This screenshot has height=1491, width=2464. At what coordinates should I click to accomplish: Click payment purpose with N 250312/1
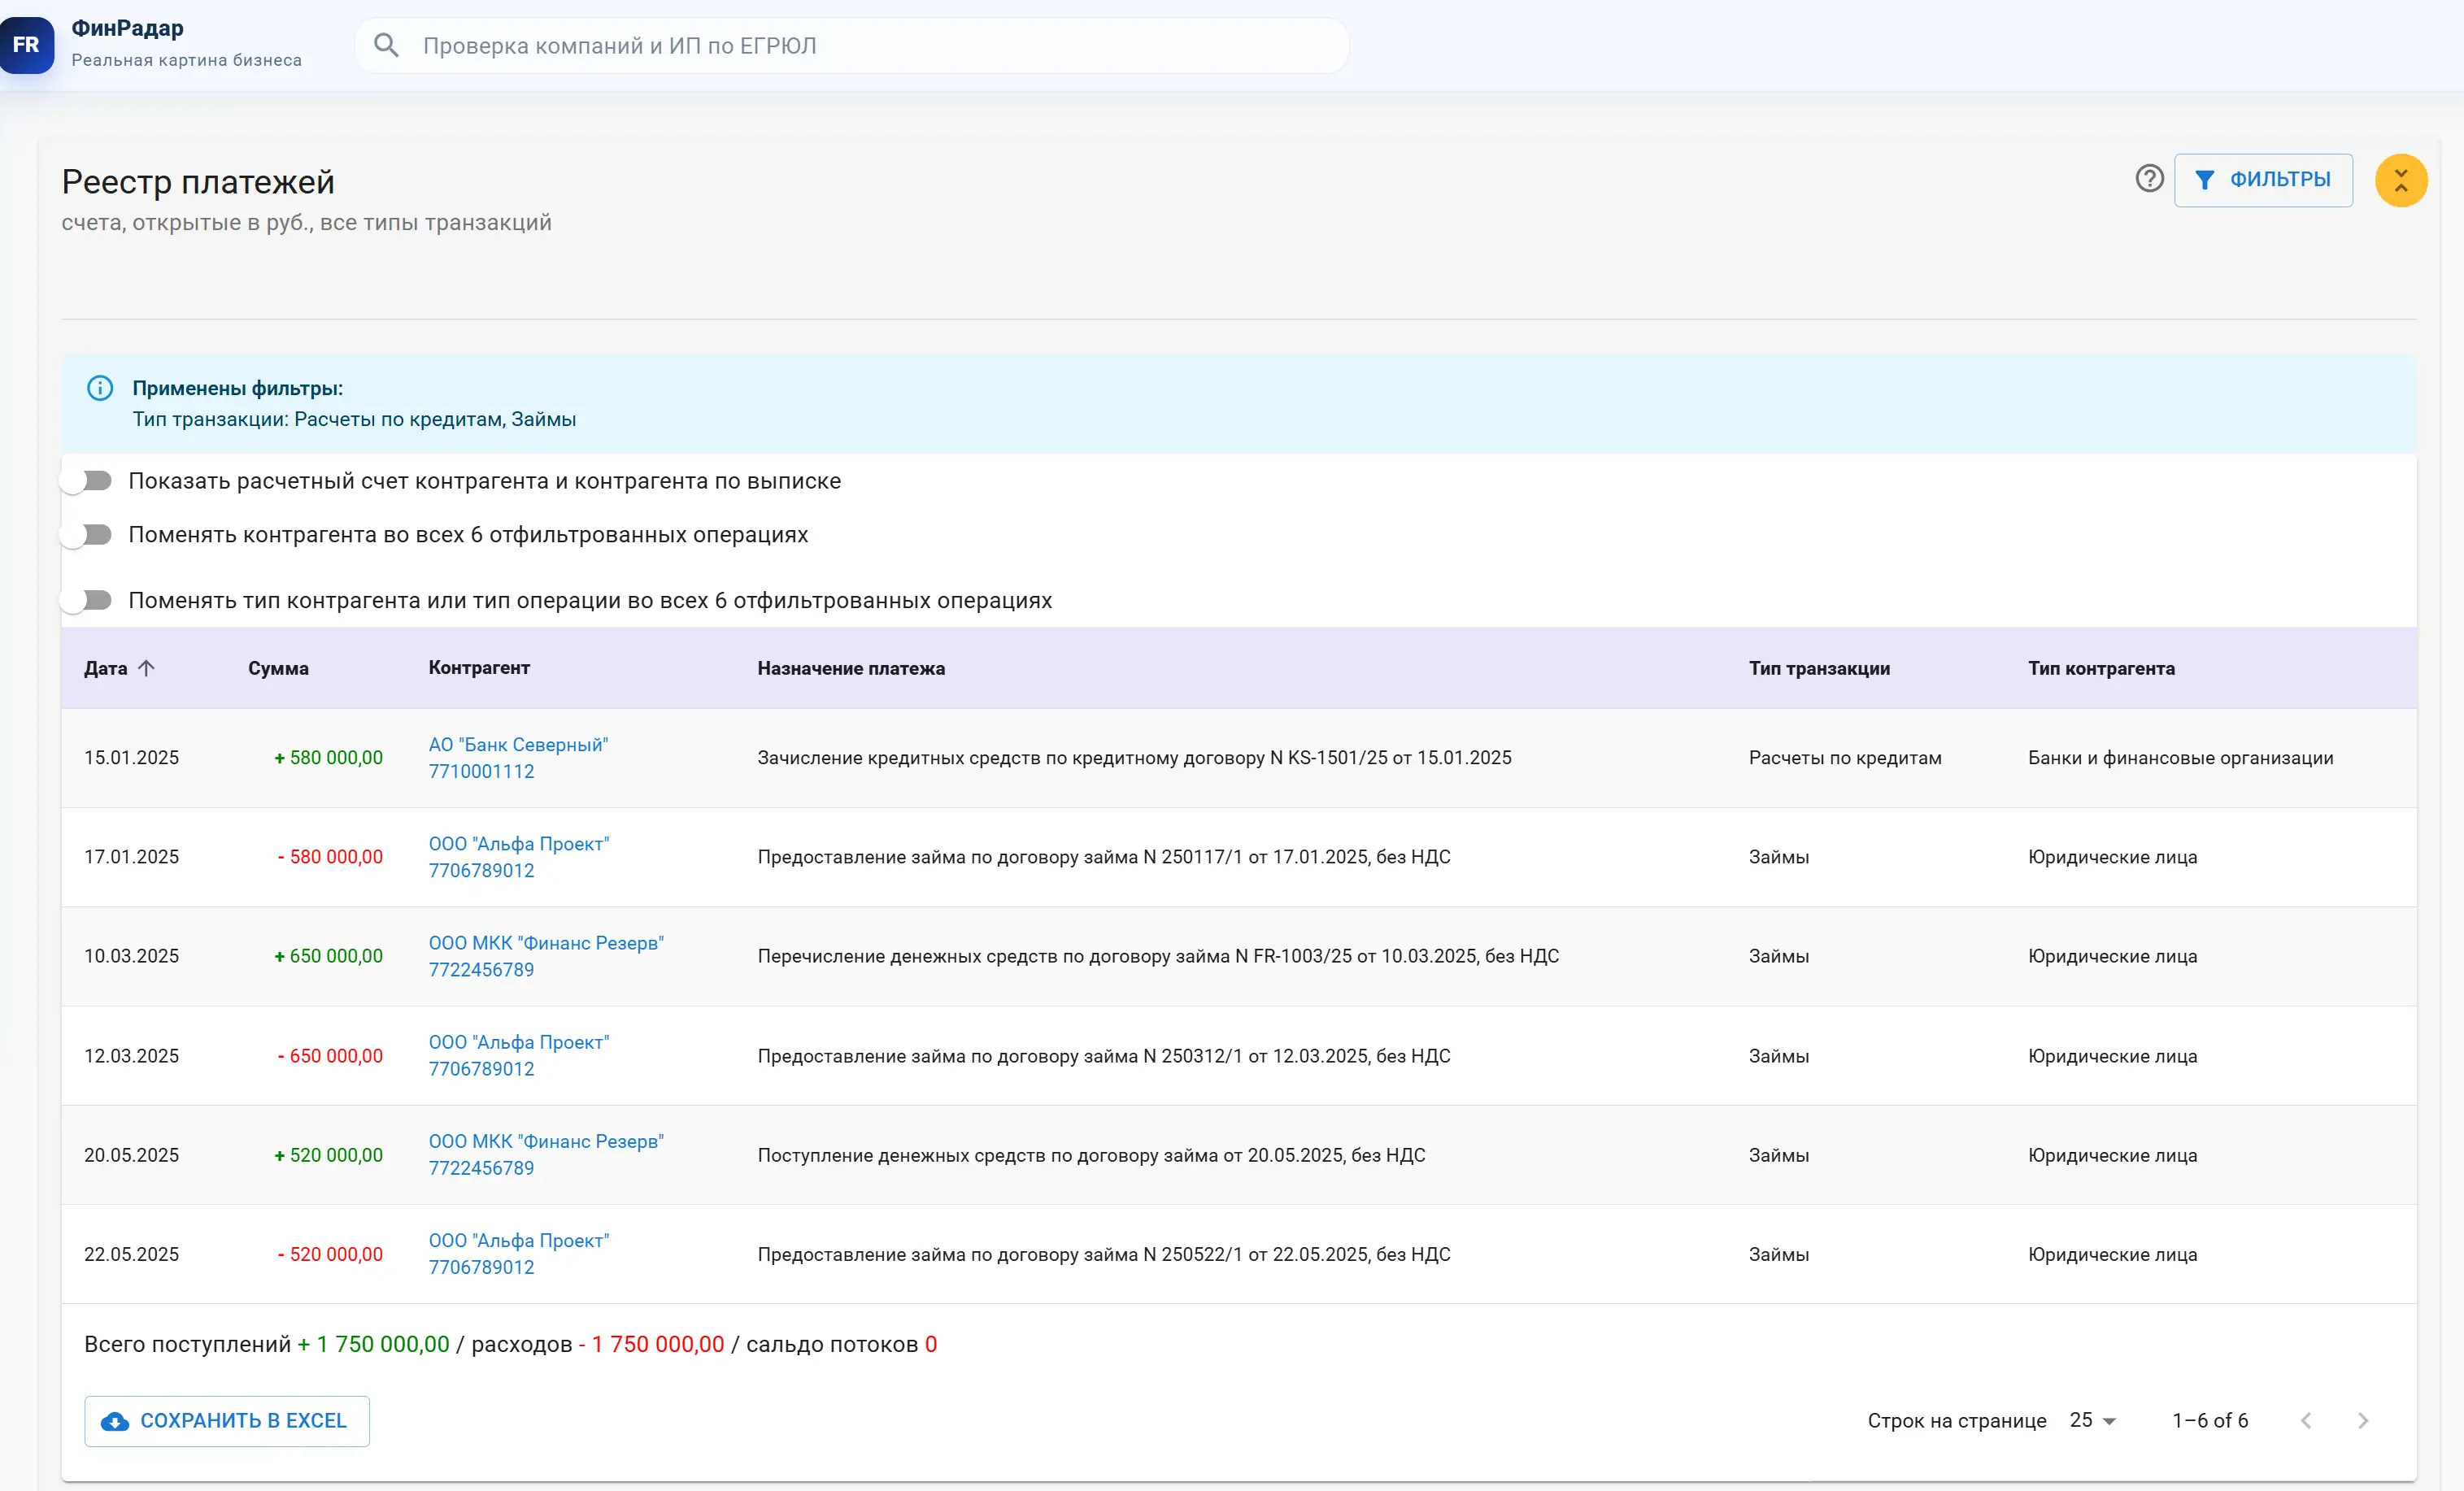1104,1056
